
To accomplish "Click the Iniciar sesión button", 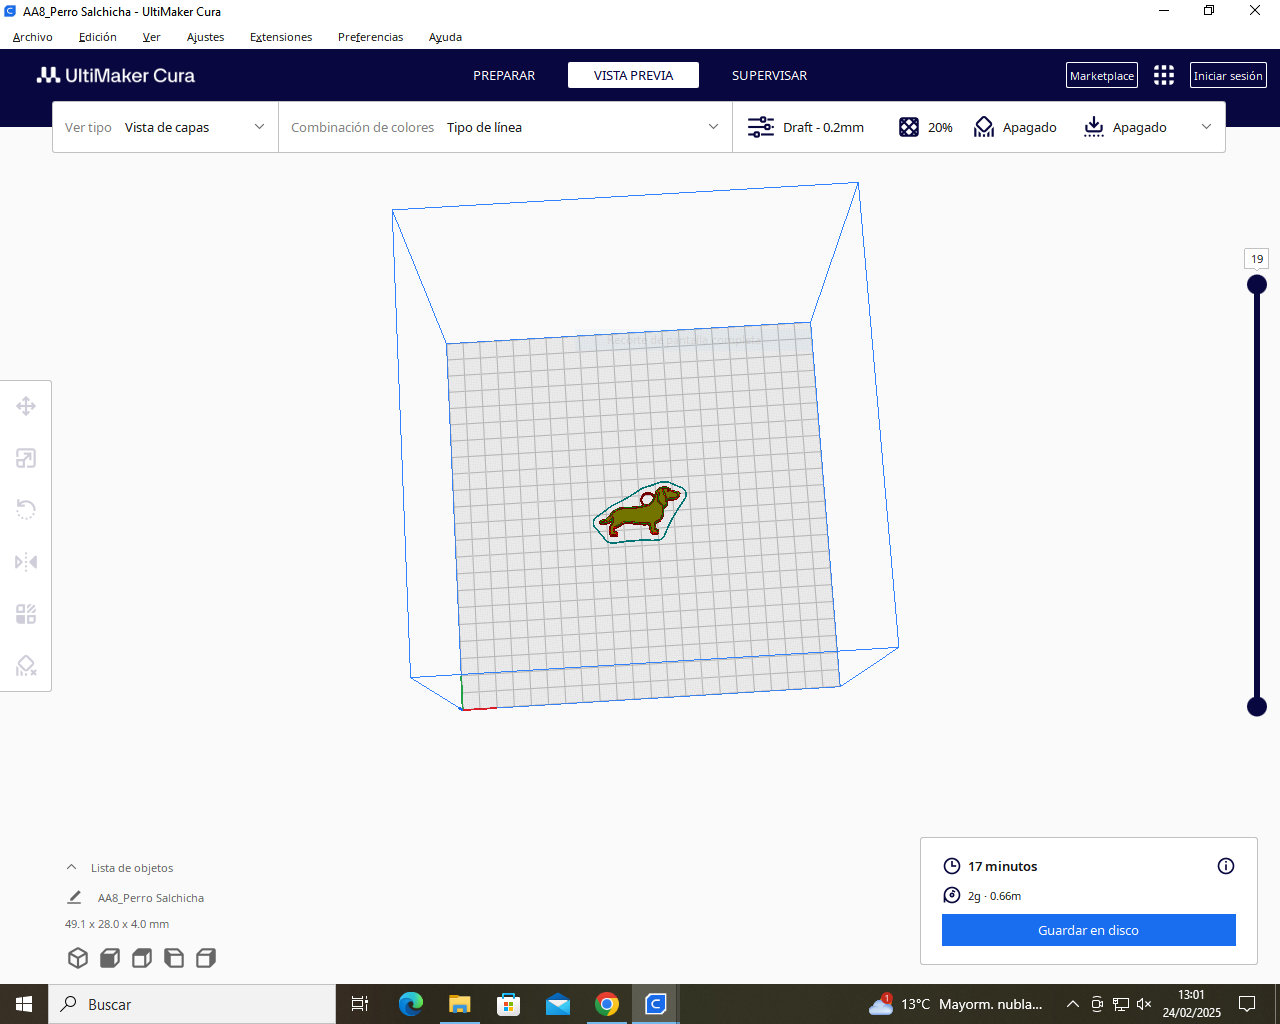I will [1228, 75].
